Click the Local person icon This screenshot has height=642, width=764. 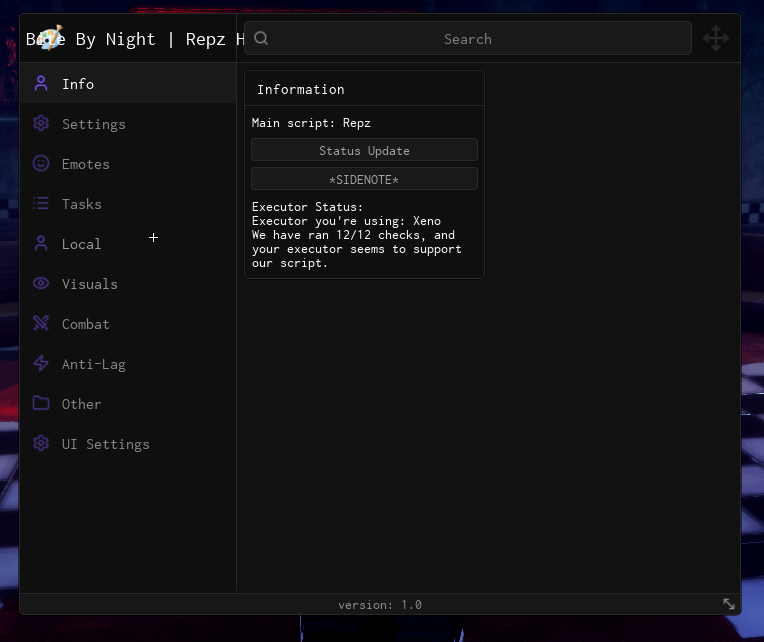pos(41,243)
